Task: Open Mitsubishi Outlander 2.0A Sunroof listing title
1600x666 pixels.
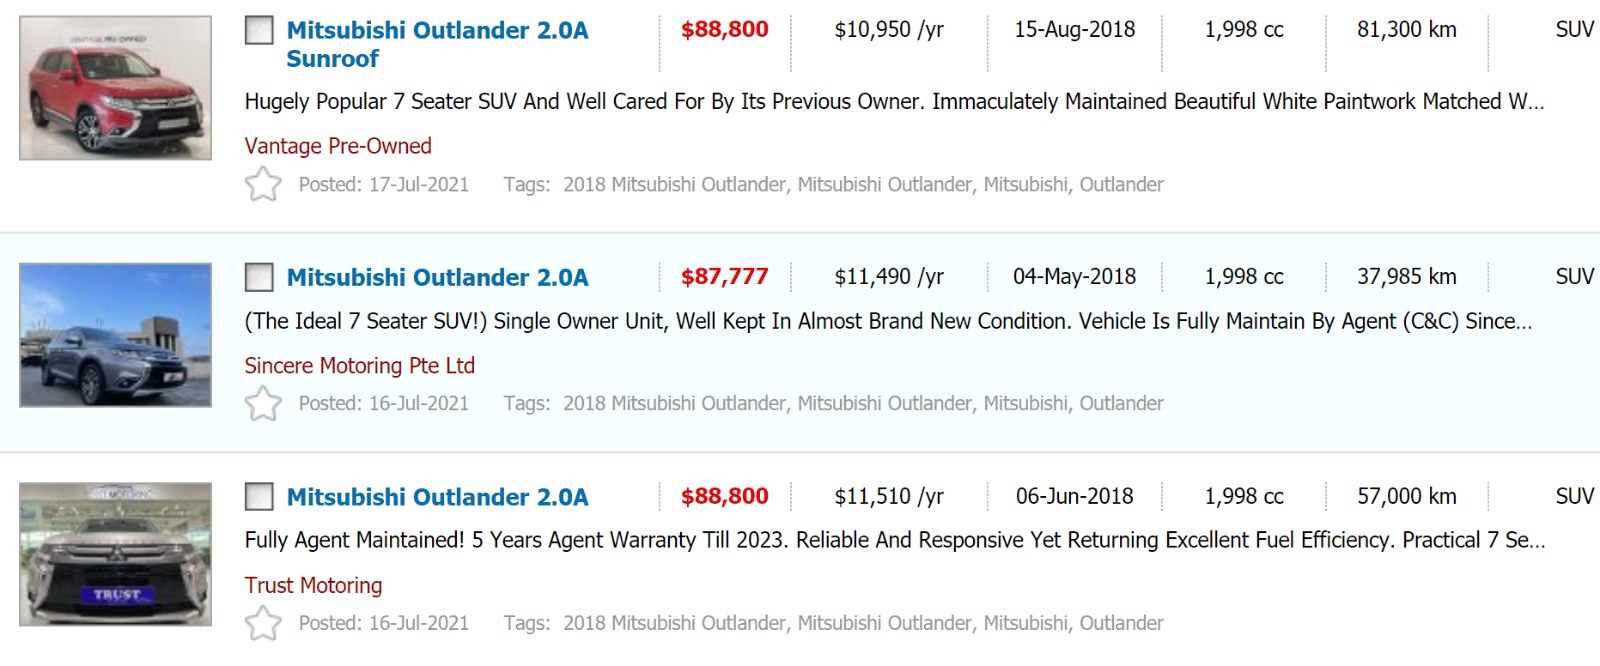Action: tap(437, 44)
